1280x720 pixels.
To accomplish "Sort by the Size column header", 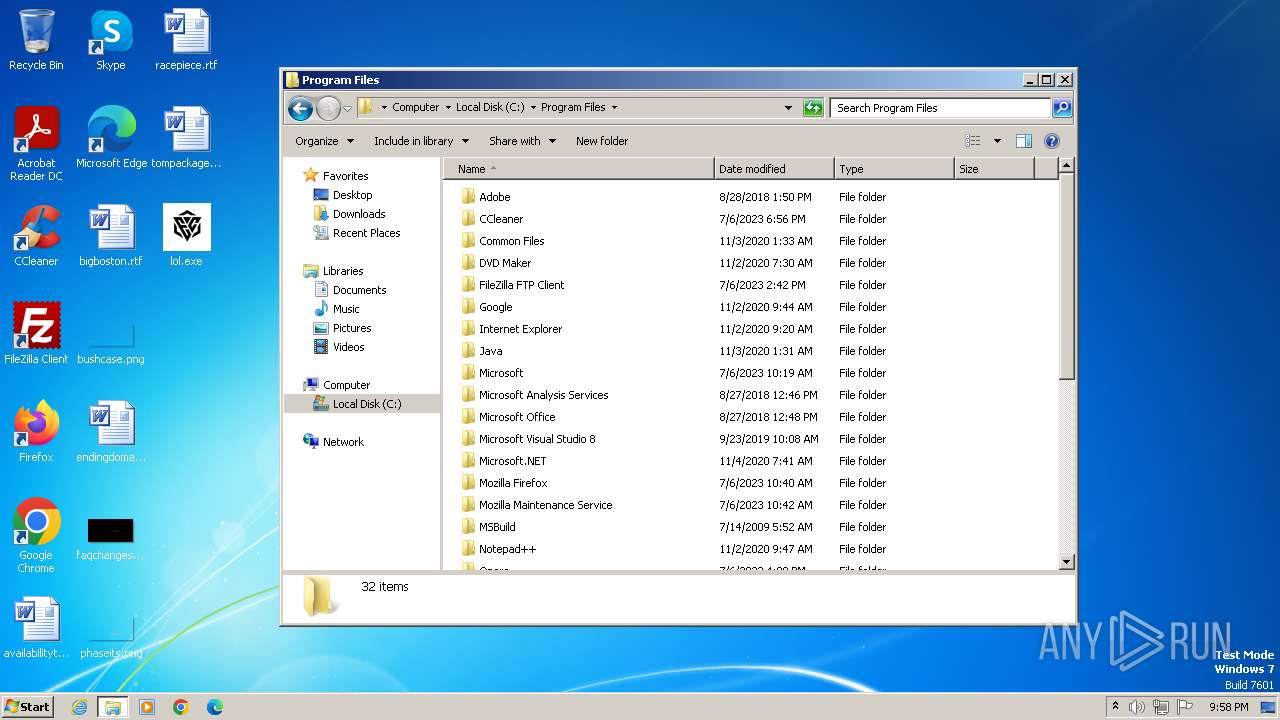I will [x=994, y=169].
